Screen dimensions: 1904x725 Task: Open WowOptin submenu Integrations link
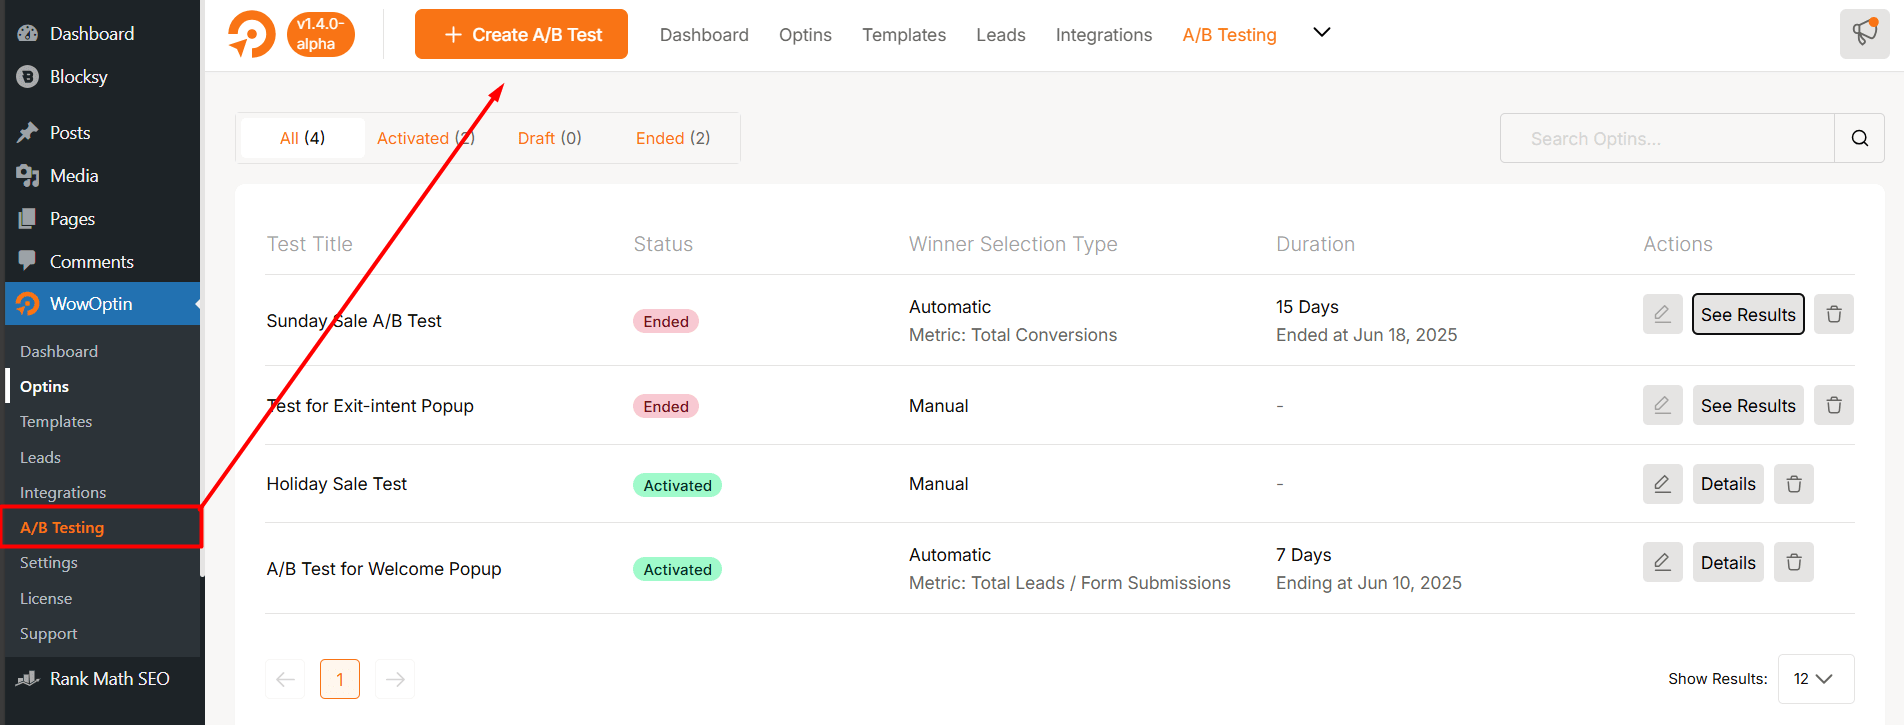(x=63, y=492)
